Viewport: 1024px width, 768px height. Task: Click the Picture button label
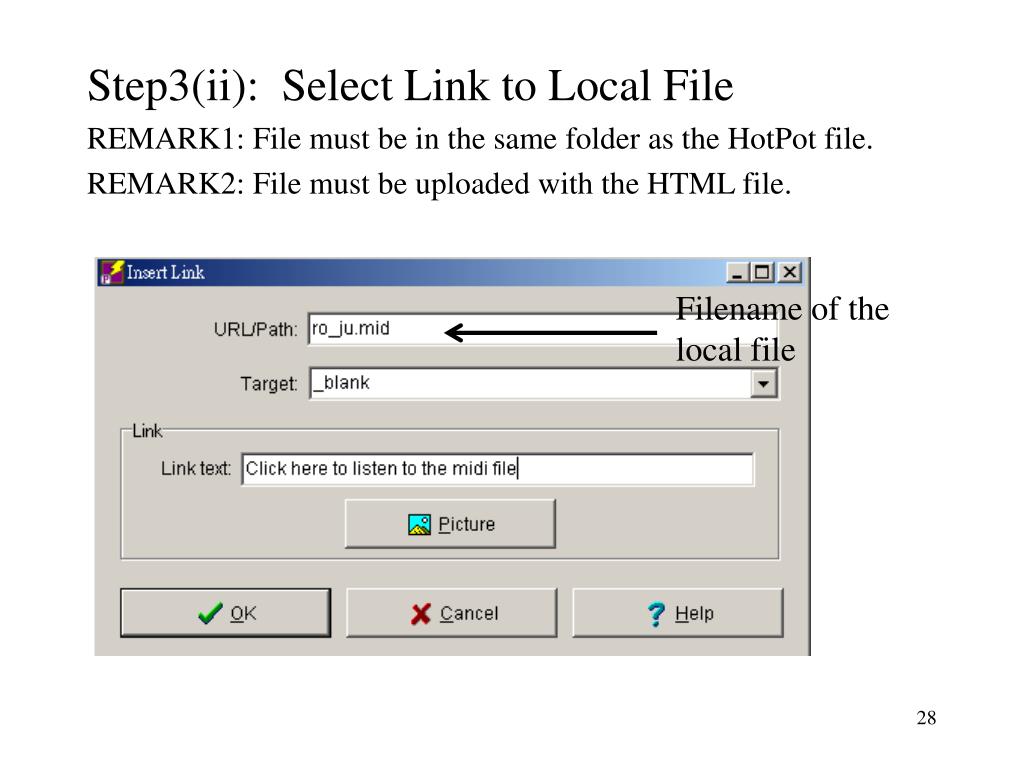pos(466,524)
